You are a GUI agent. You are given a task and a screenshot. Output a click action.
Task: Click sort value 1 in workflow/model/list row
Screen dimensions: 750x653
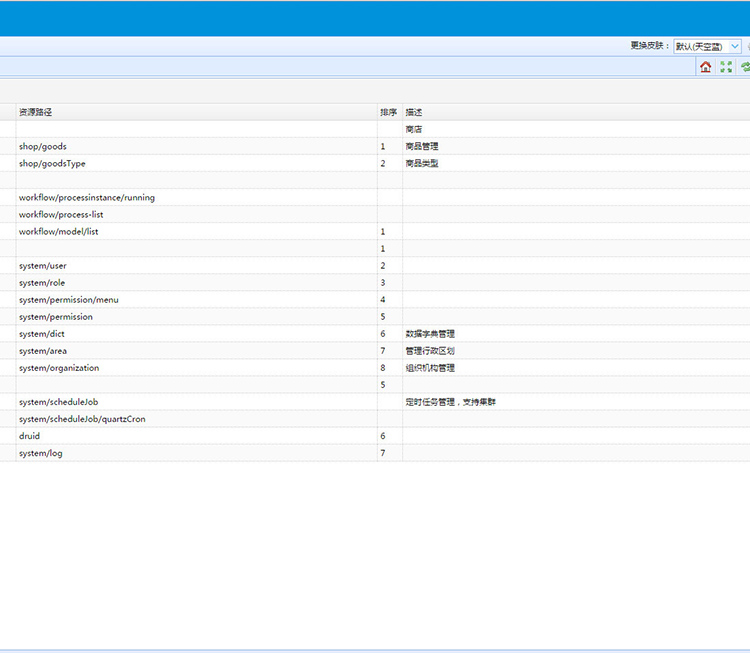point(383,232)
